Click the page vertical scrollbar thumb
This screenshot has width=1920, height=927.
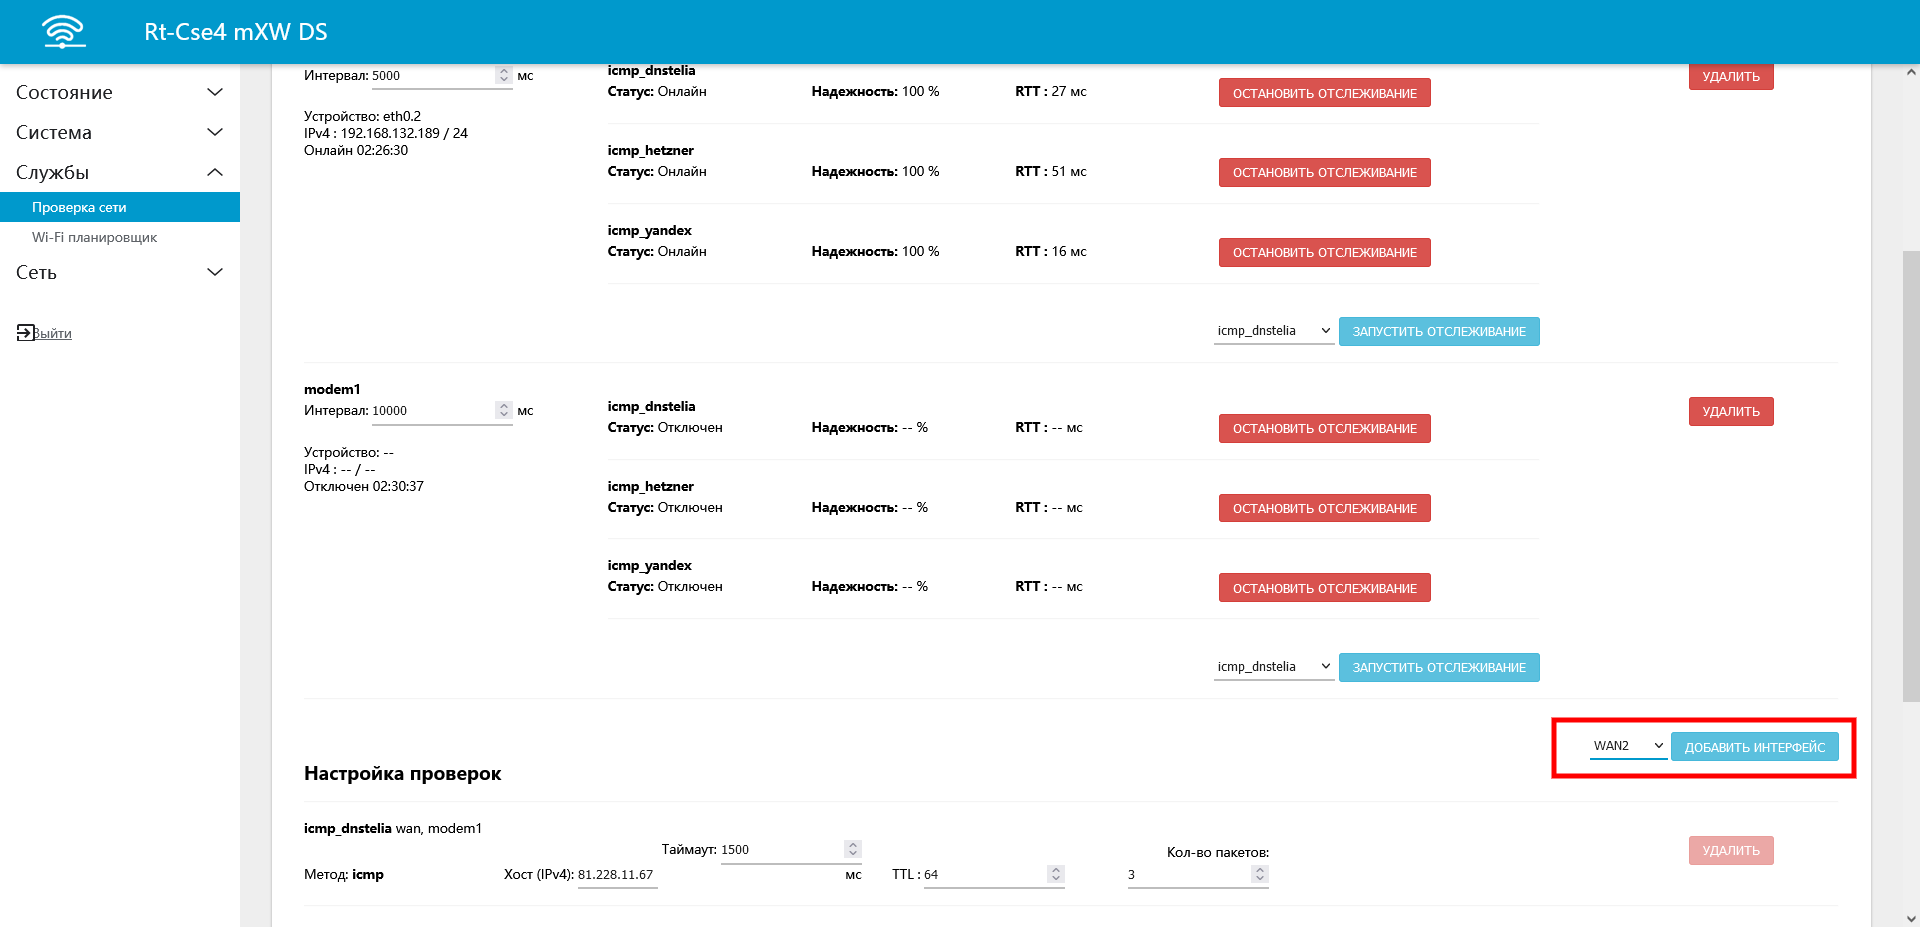[x=1910, y=475]
